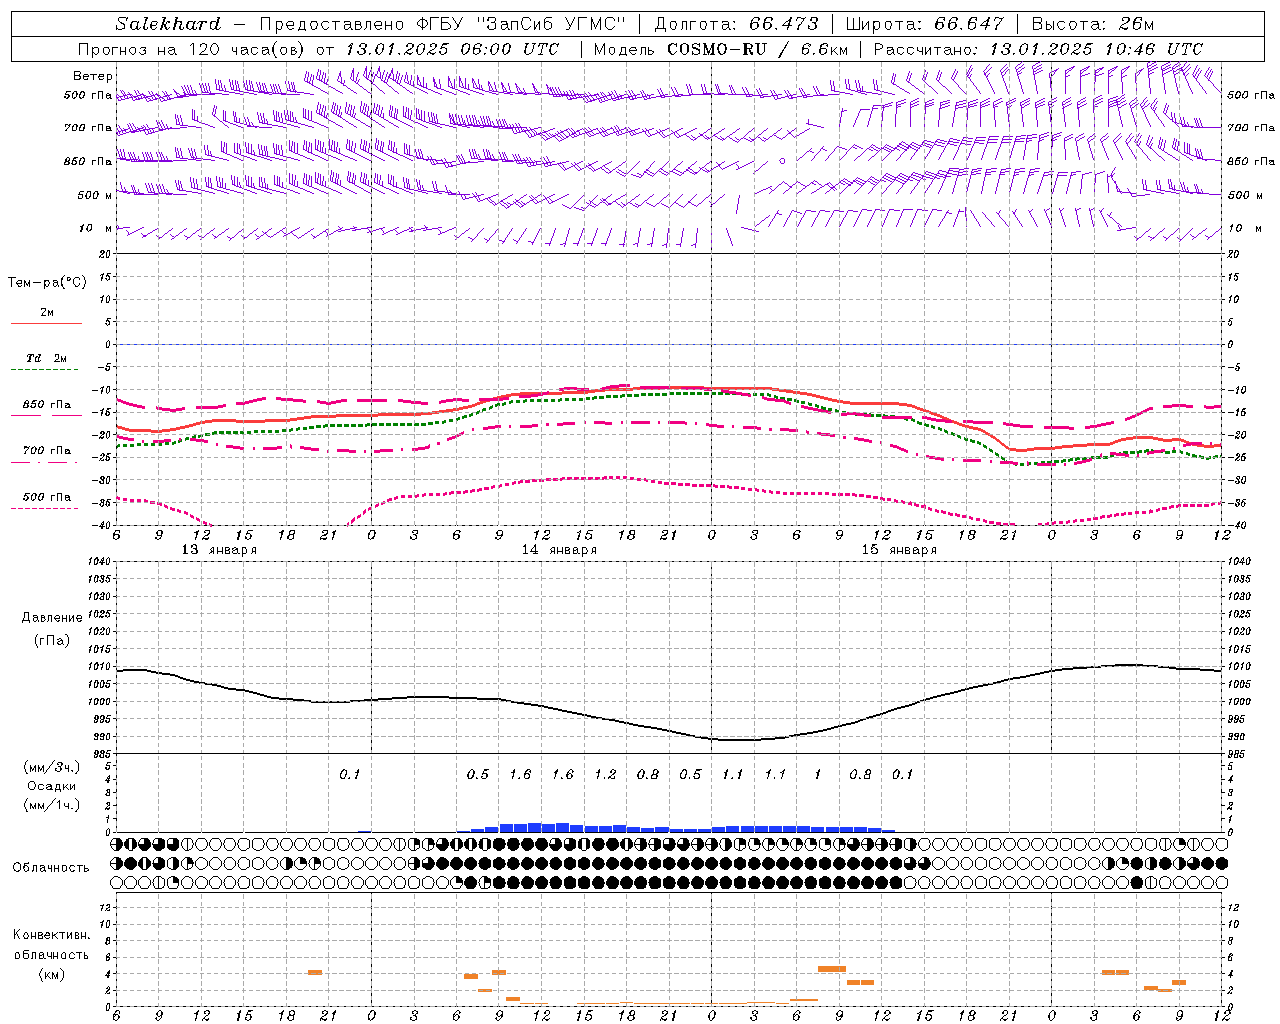Click the Осадки precipitation label
Image resolution: width=1280 pixels, height=1024 pixels.
52,786
